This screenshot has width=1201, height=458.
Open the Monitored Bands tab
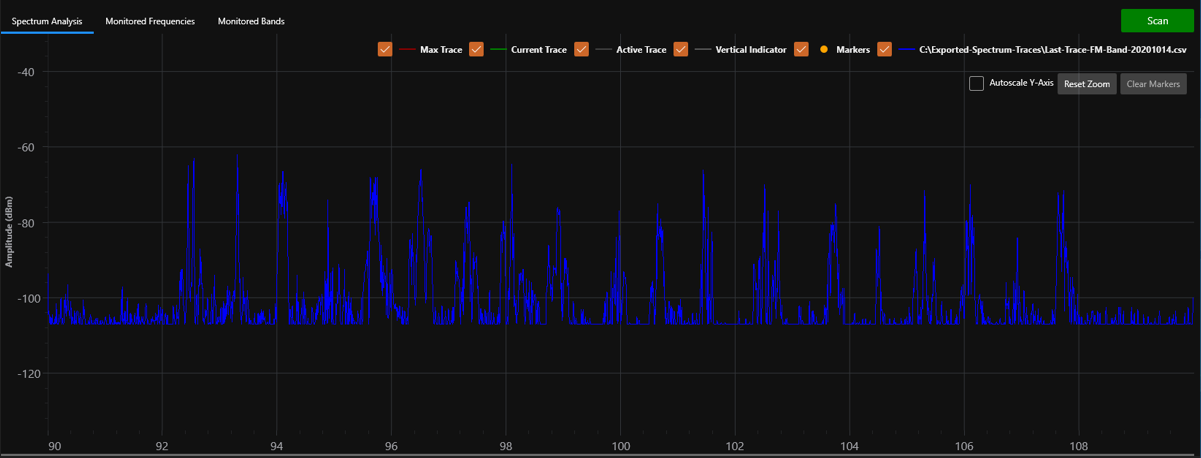251,21
